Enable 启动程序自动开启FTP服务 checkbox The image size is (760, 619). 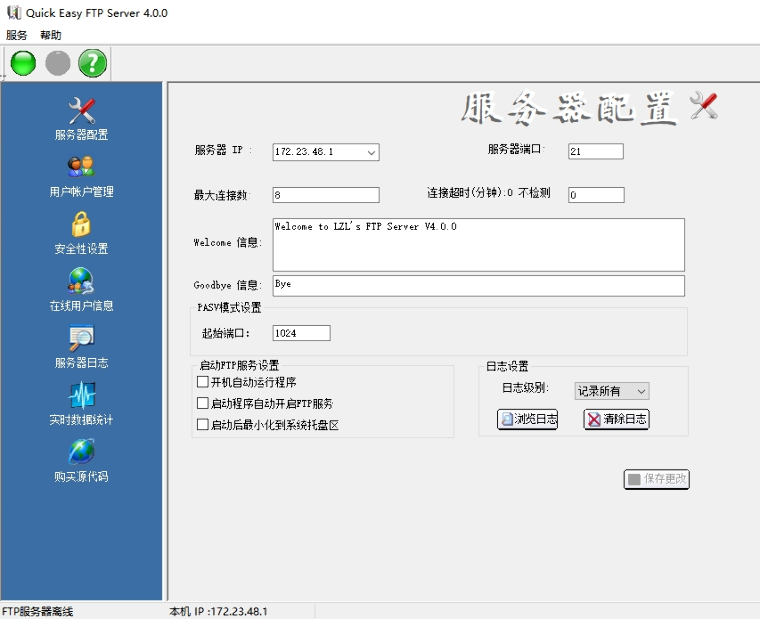[x=203, y=403]
